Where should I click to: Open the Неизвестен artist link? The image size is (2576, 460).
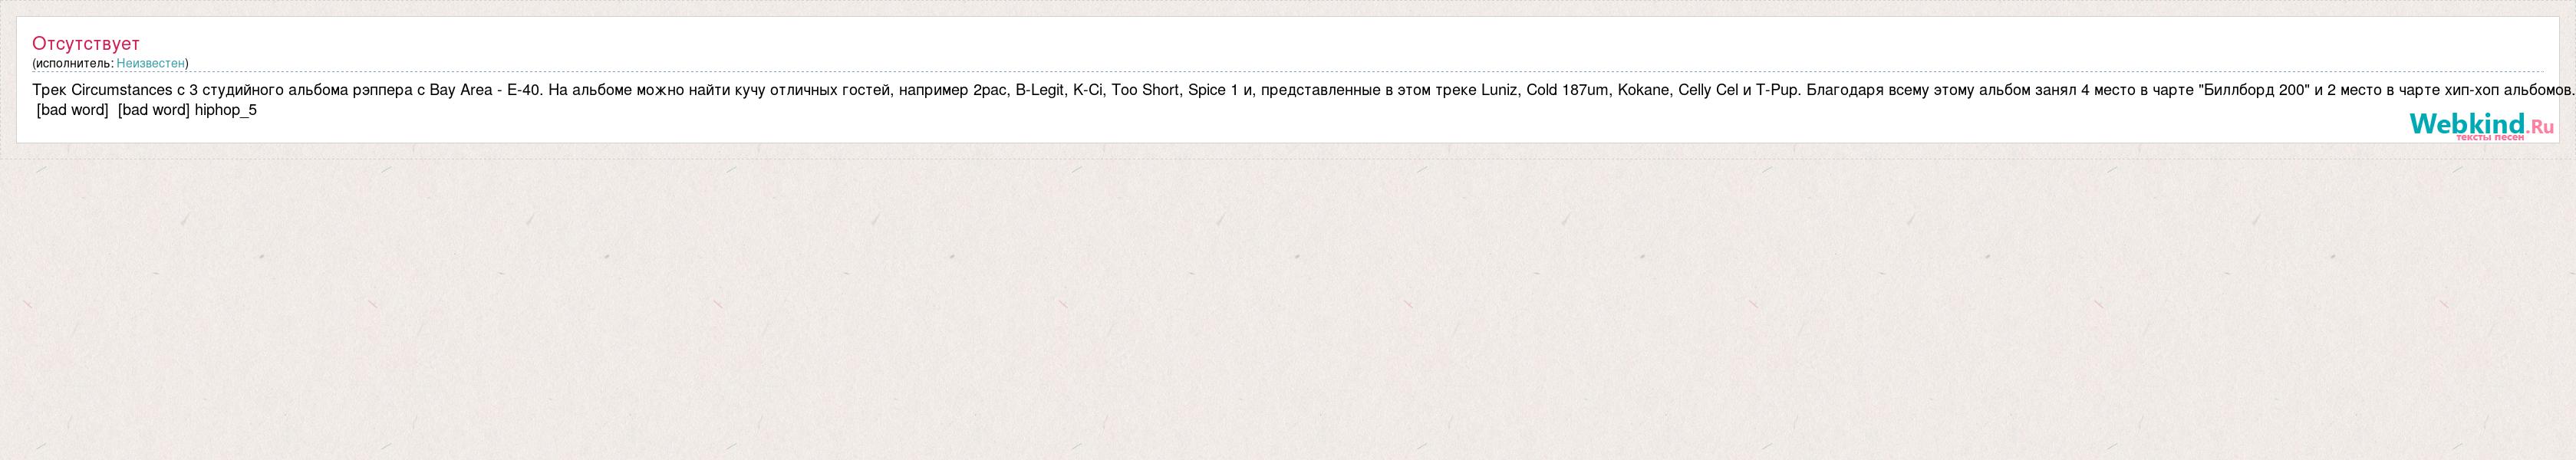(x=150, y=63)
